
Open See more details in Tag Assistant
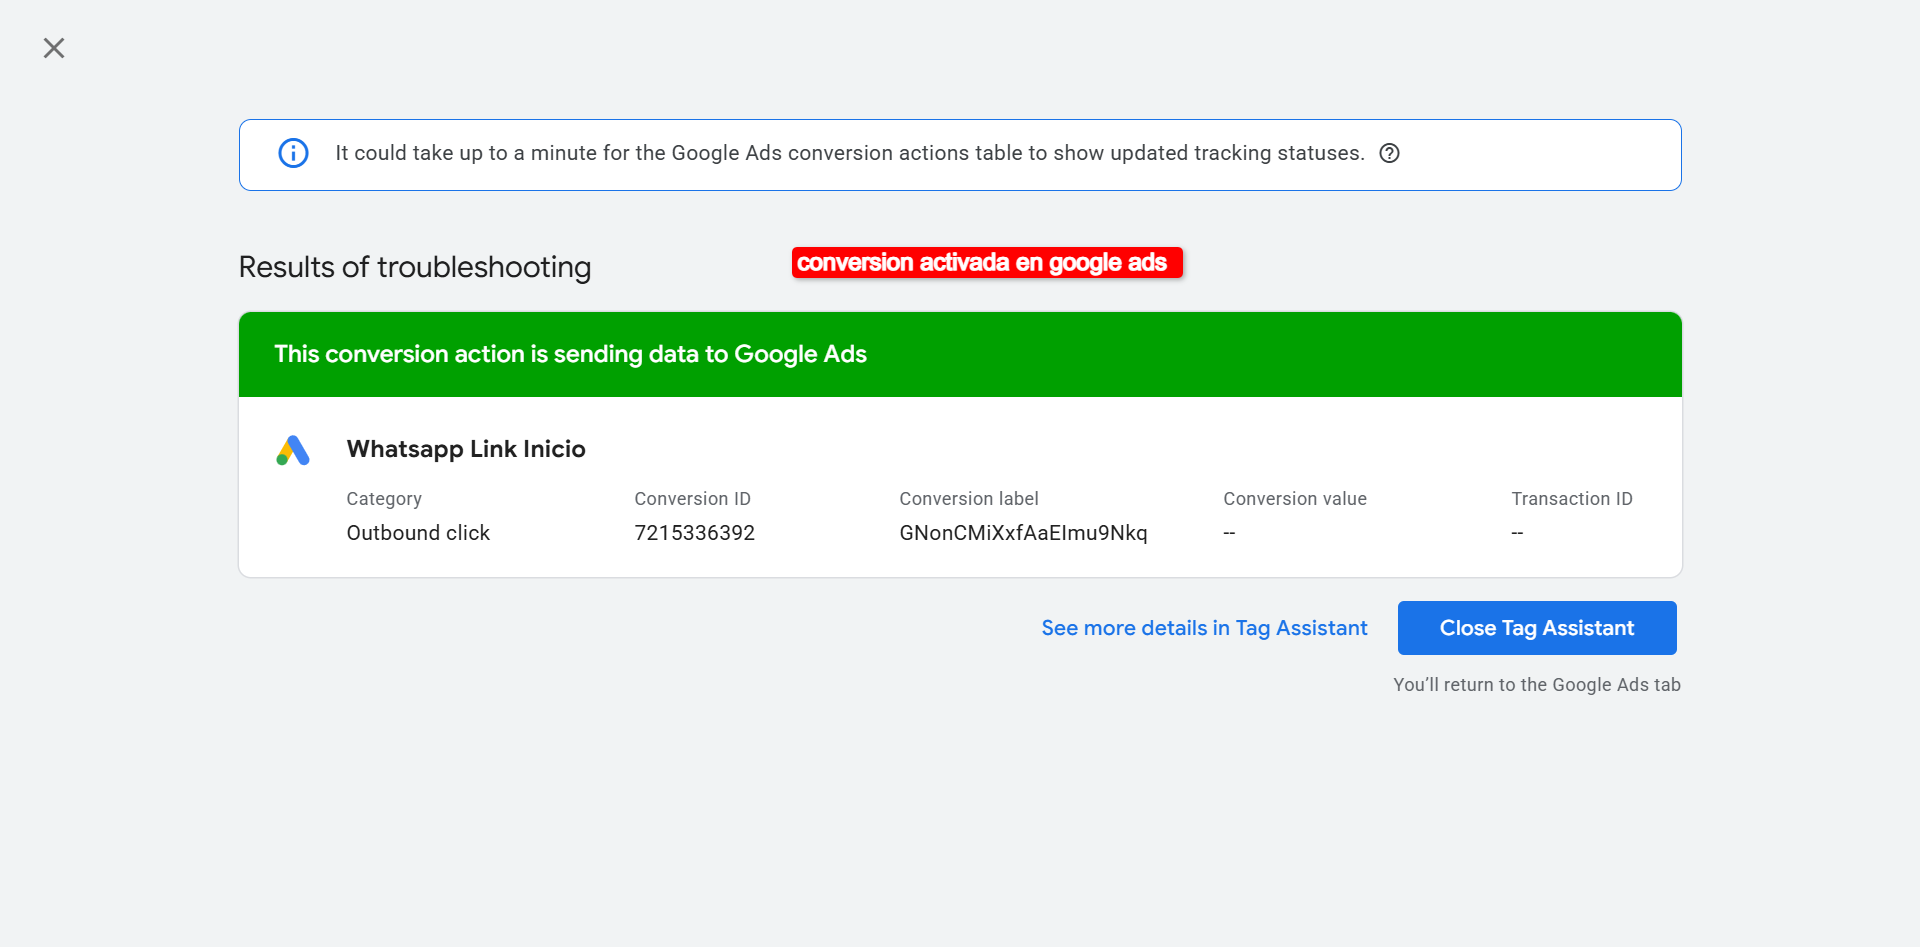point(1204,628)
